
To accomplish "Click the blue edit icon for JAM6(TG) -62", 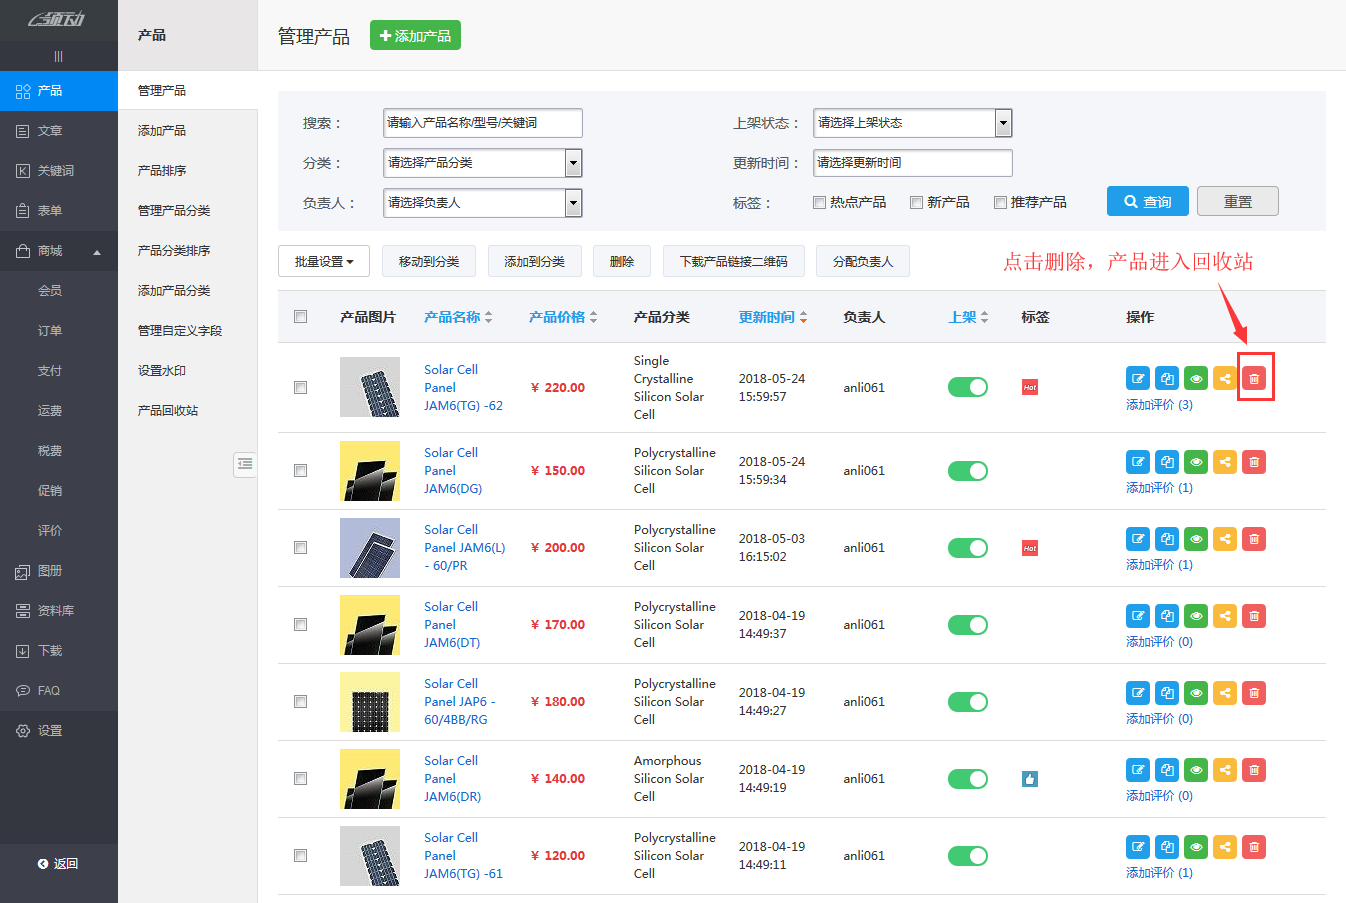I will coord(1138,378).
